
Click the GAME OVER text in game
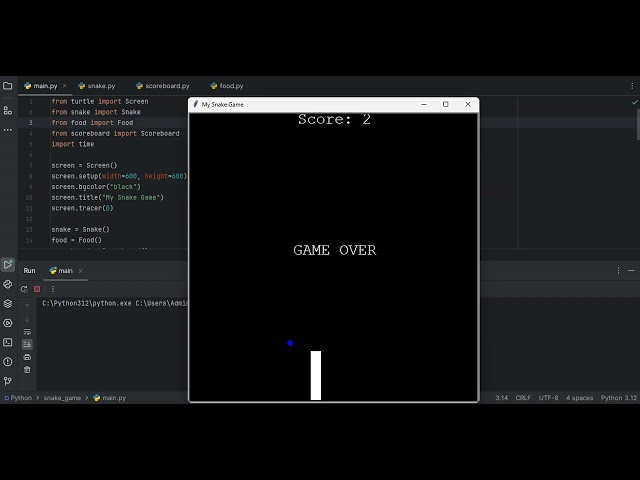(x=335, y=250)
